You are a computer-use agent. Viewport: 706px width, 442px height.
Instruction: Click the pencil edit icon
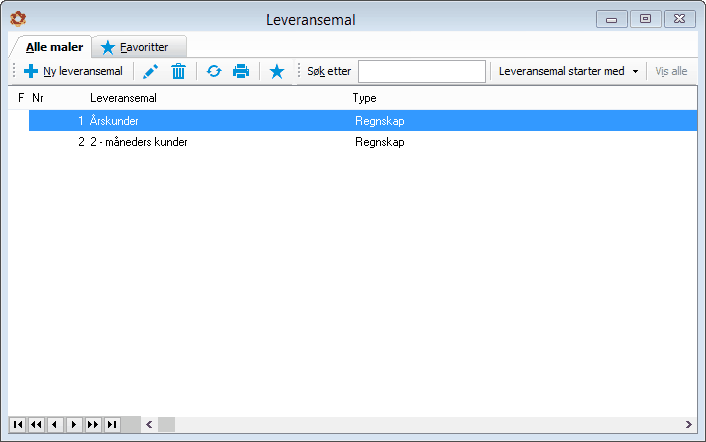[x=150, y=71]
